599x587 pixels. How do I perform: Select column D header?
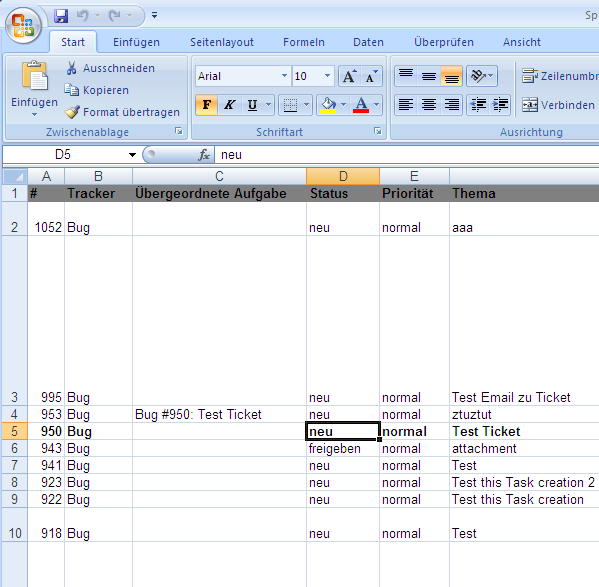pos(343,176)
